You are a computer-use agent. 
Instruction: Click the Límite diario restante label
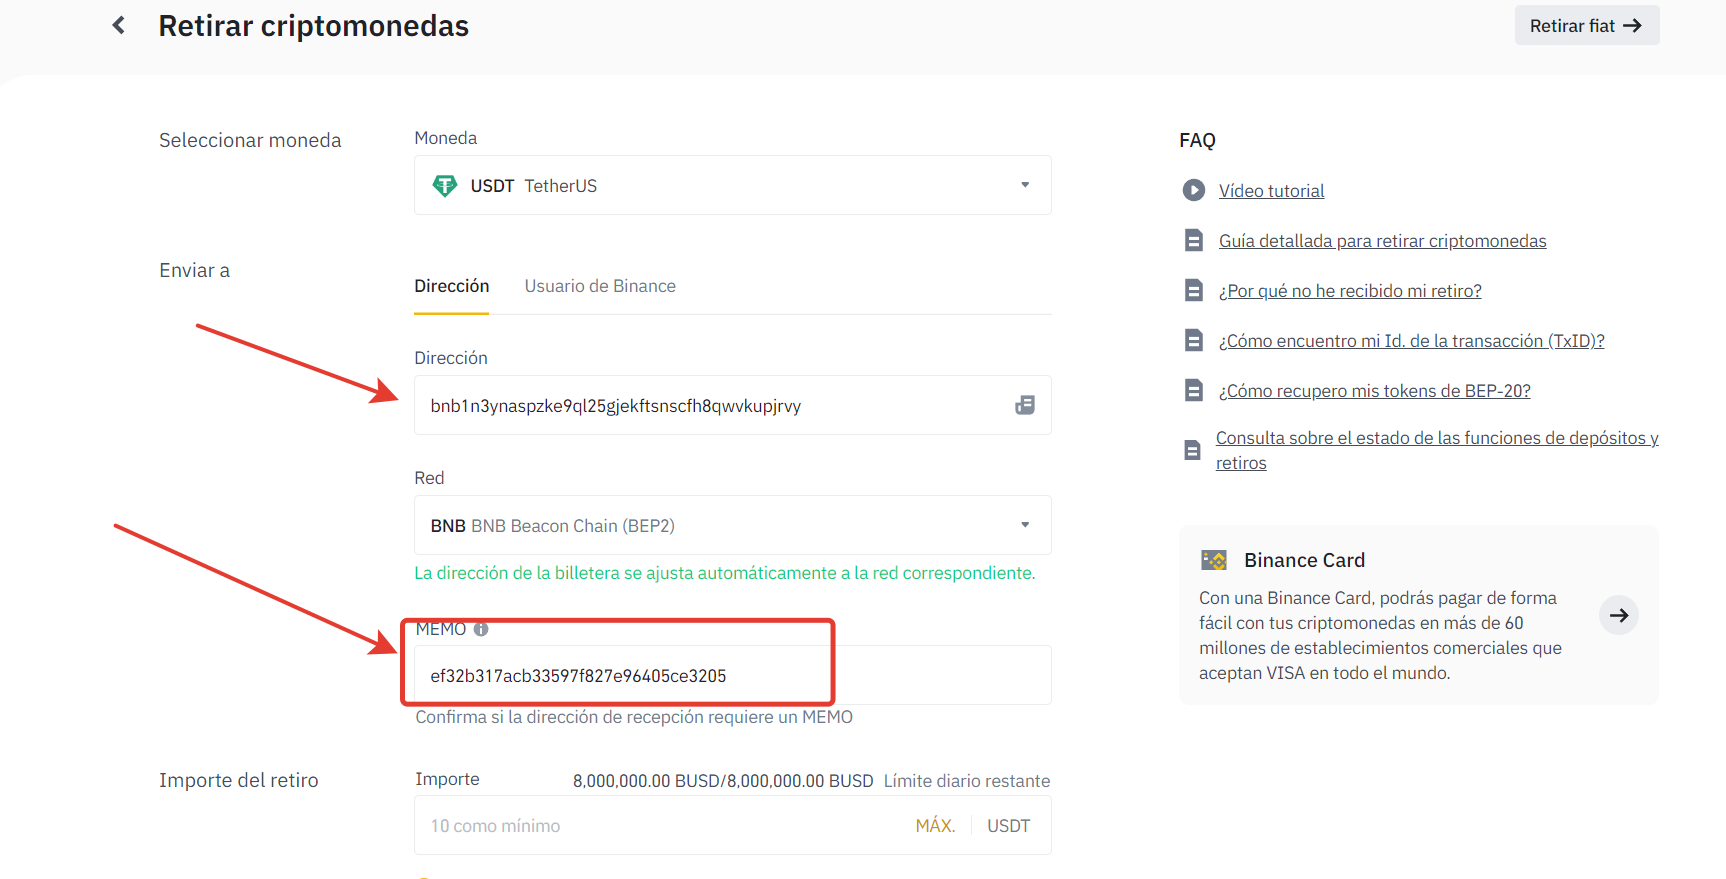[966, 781]
